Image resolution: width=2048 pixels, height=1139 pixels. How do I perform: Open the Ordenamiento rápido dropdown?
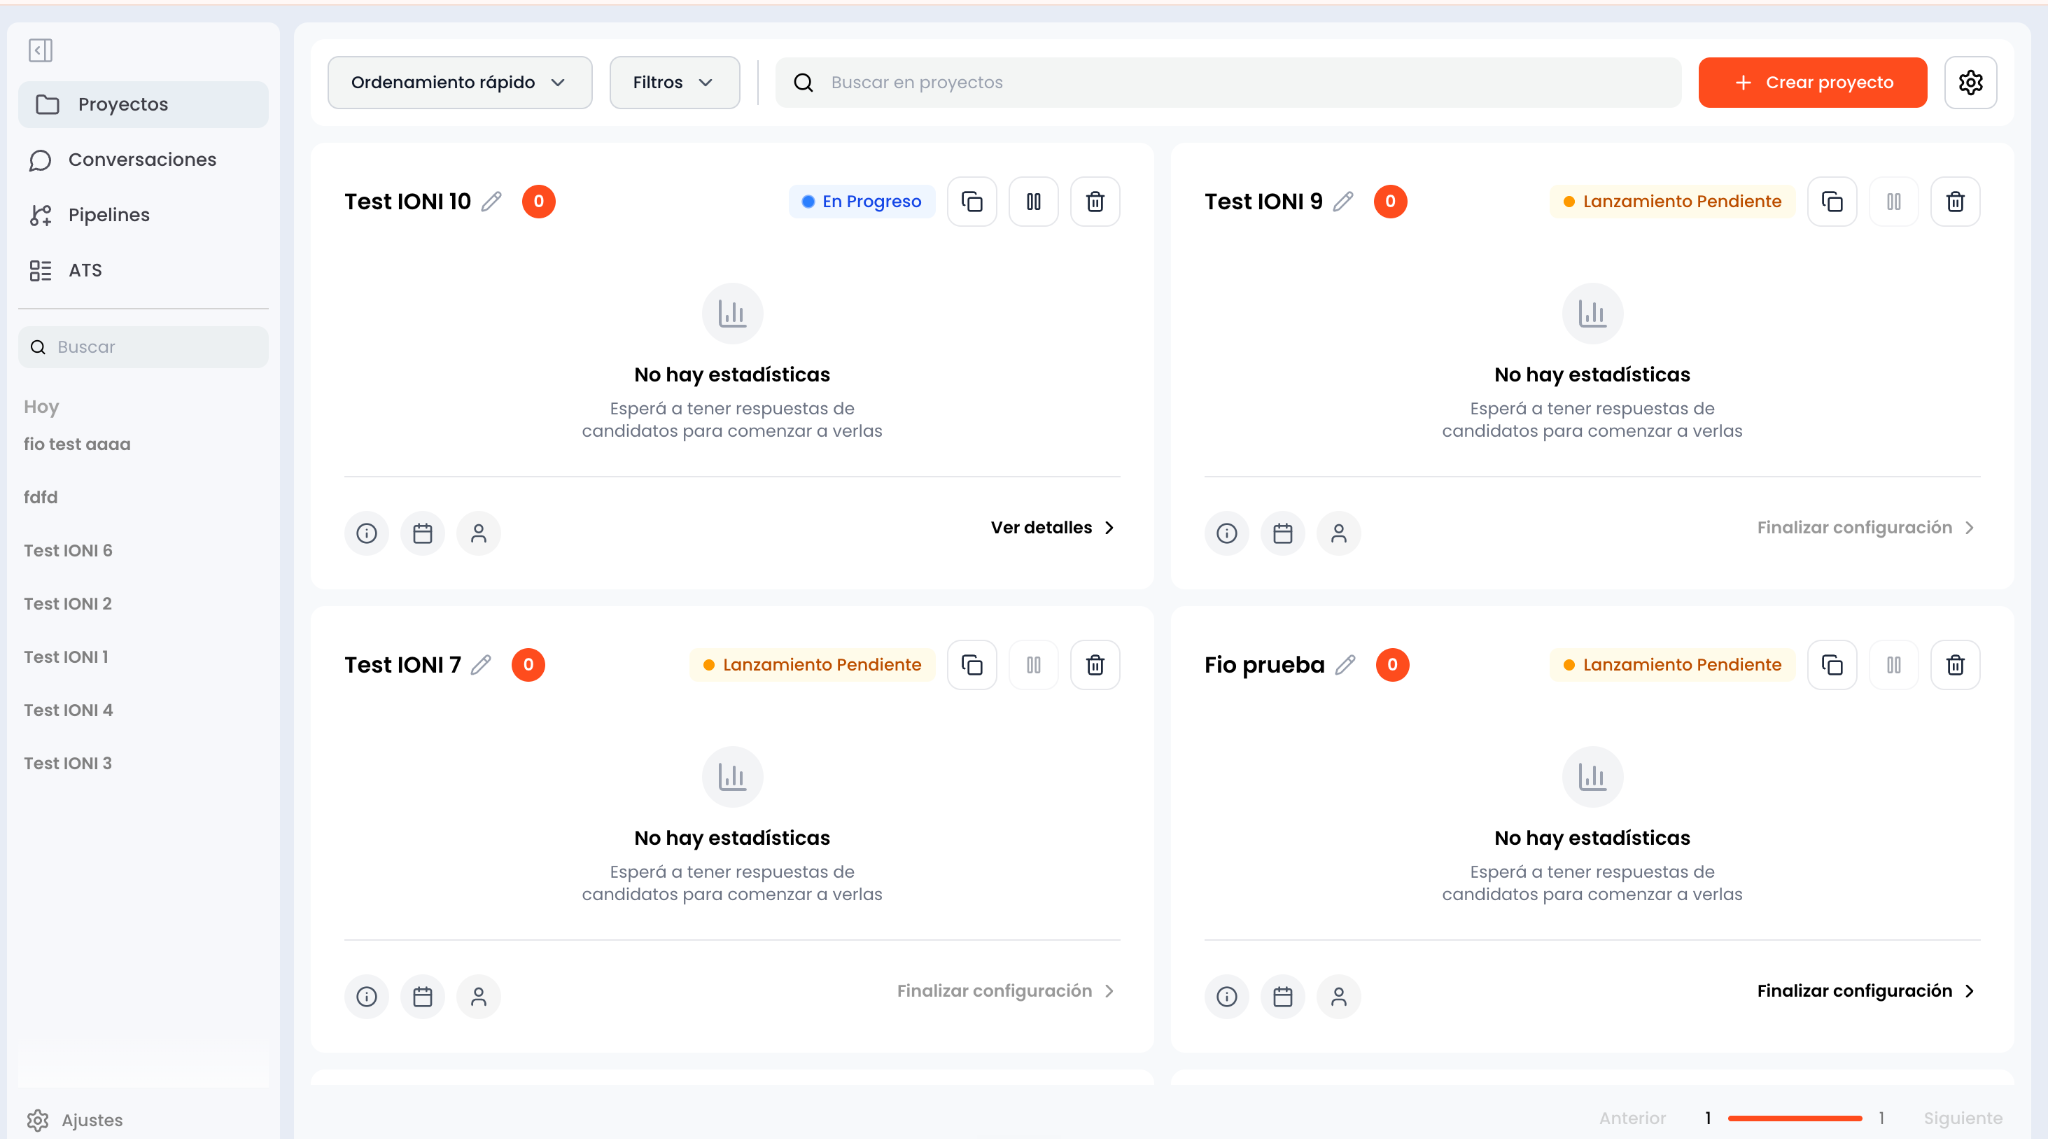click(x=460, y=82)
